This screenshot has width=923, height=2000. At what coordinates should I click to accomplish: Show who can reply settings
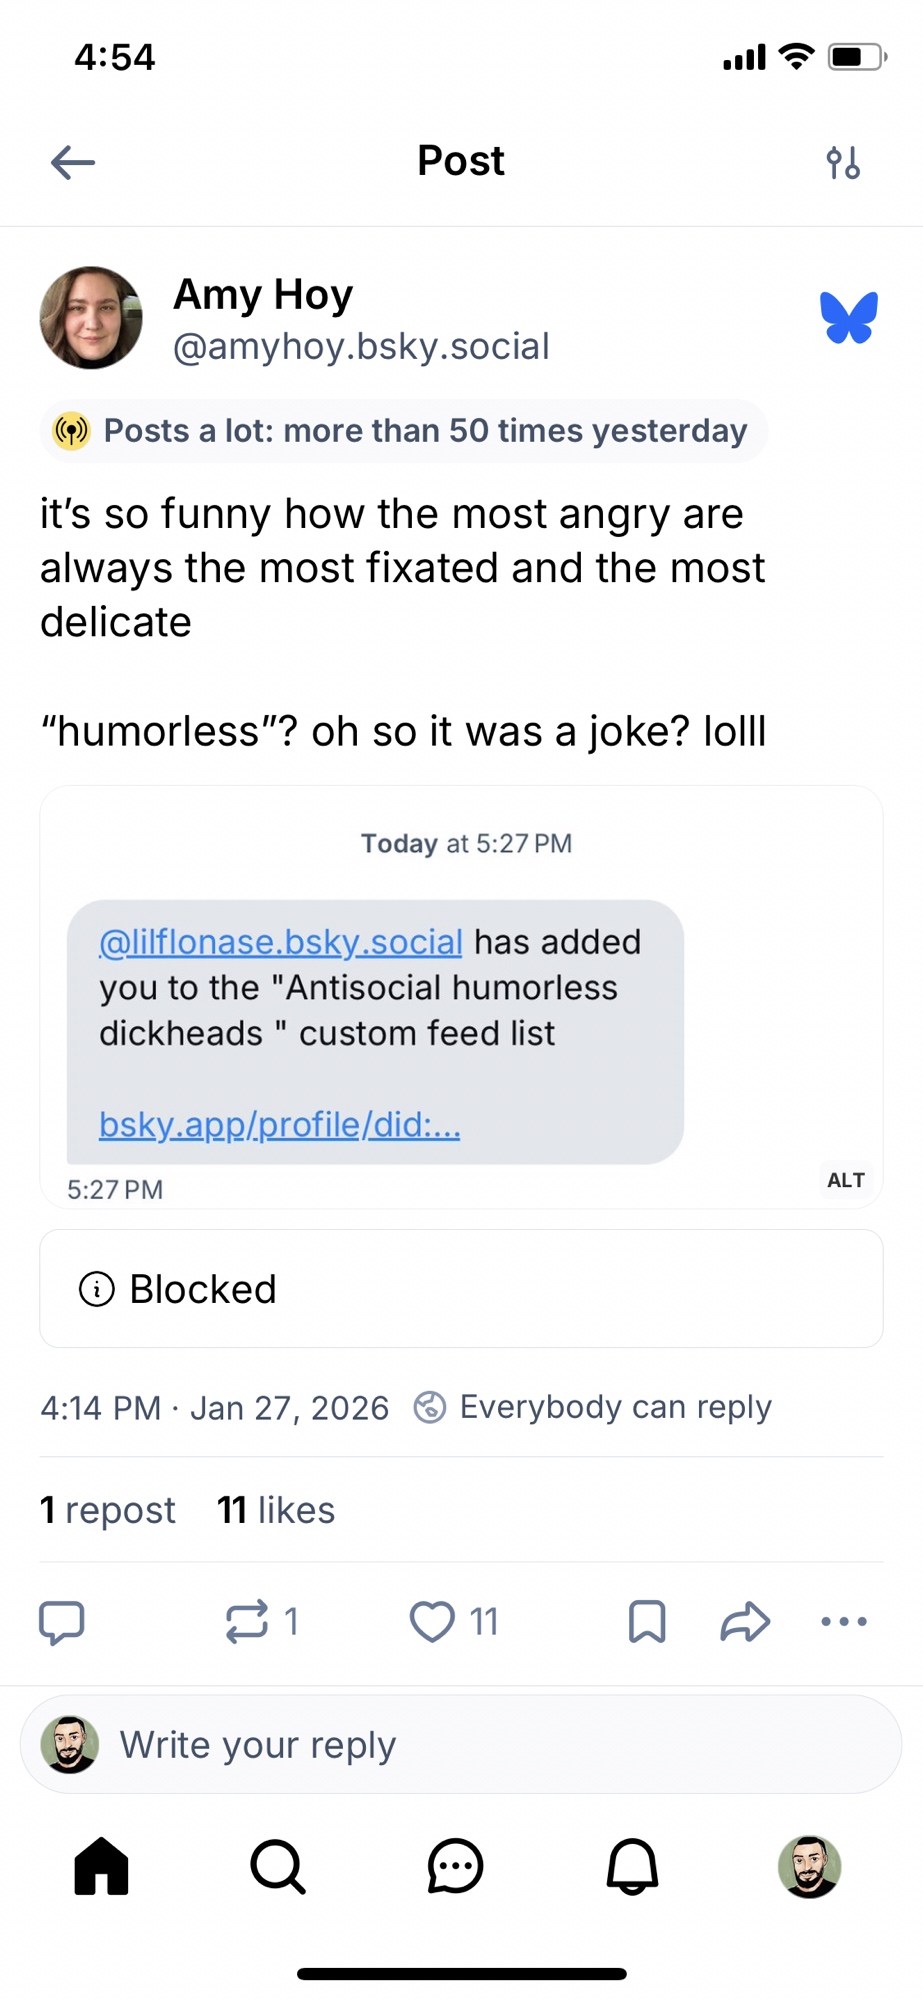tap(594, 1407)
